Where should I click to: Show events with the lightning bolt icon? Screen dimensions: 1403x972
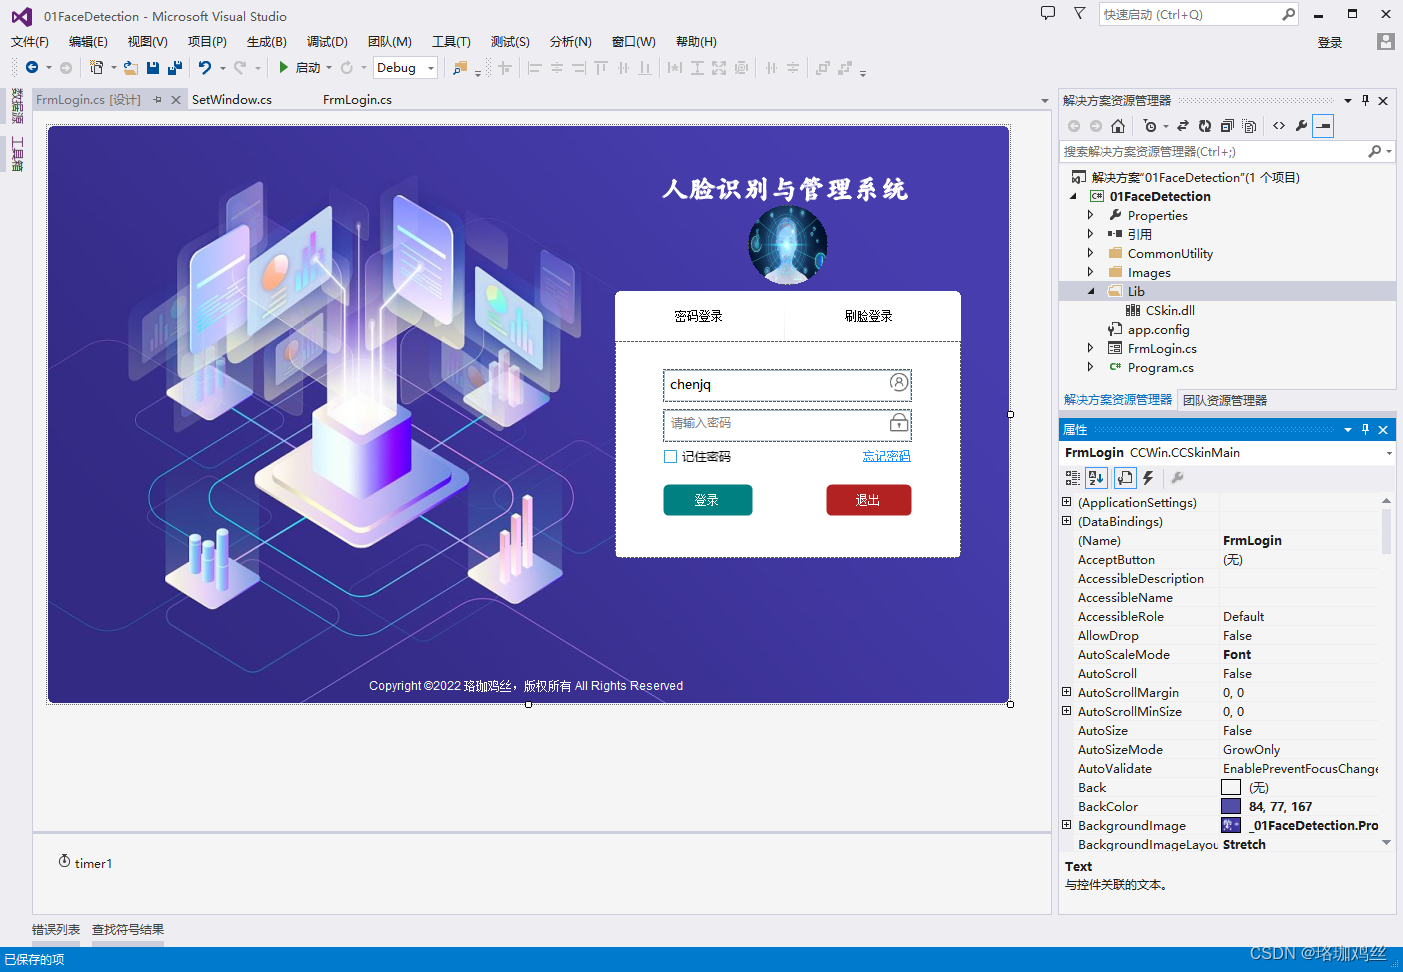[1148, 478]
